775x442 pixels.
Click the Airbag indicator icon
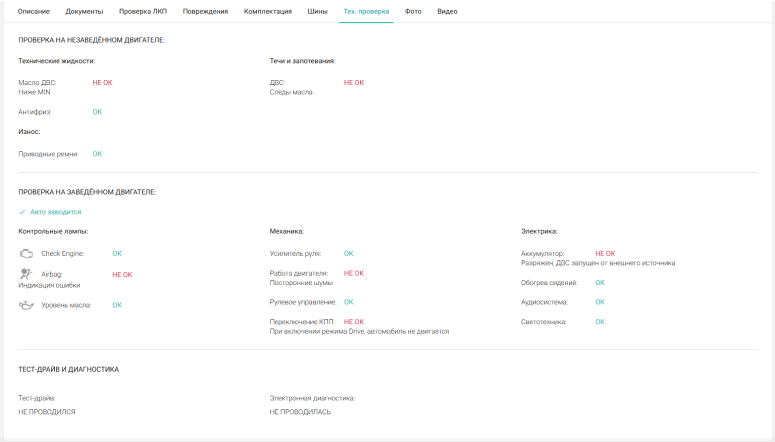pyautogui.click(x=26, y=273)
